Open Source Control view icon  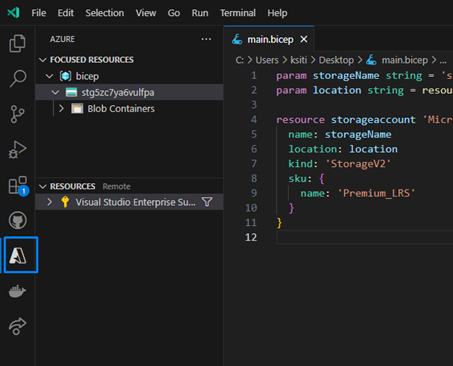tap(17, 114)
